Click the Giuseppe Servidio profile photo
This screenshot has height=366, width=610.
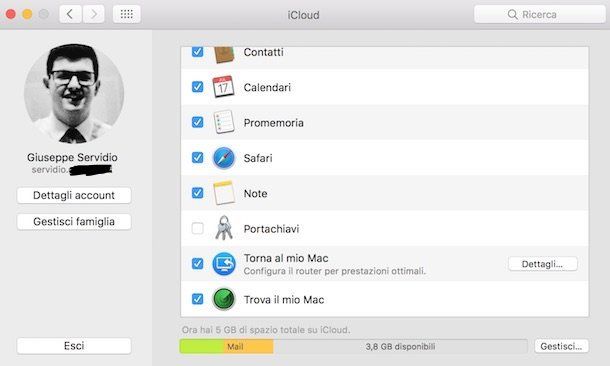74,94
